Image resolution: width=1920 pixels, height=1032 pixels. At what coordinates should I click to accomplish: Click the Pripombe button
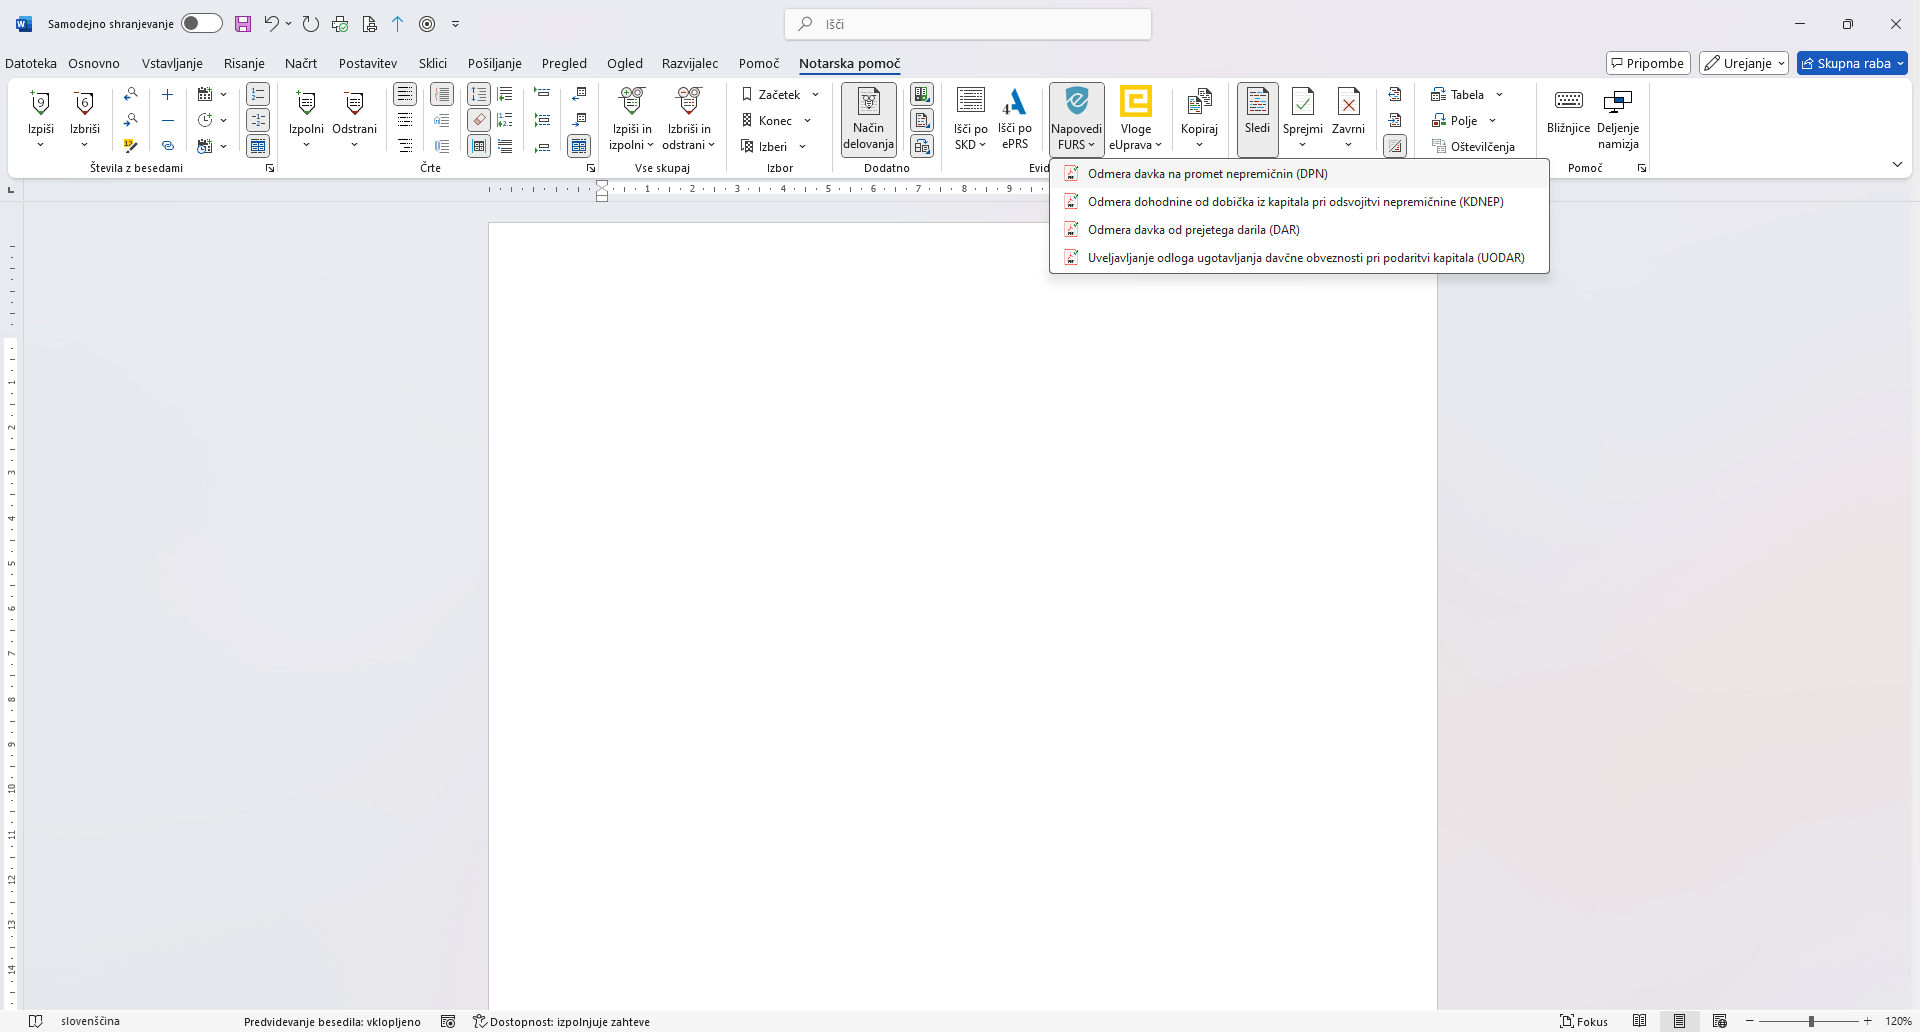coord(1647,63)
